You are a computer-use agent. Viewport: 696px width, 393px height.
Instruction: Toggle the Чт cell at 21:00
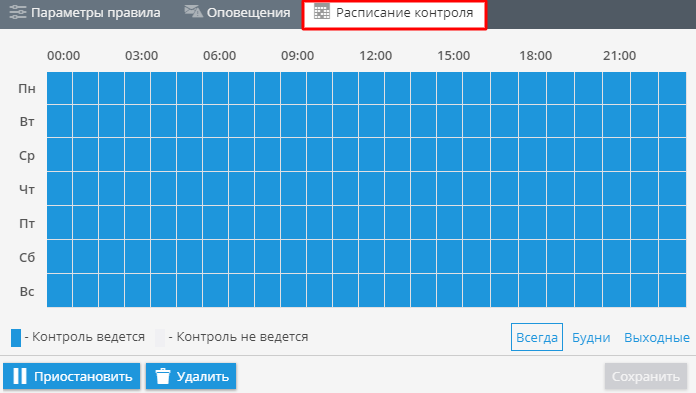tap(616, 189)
